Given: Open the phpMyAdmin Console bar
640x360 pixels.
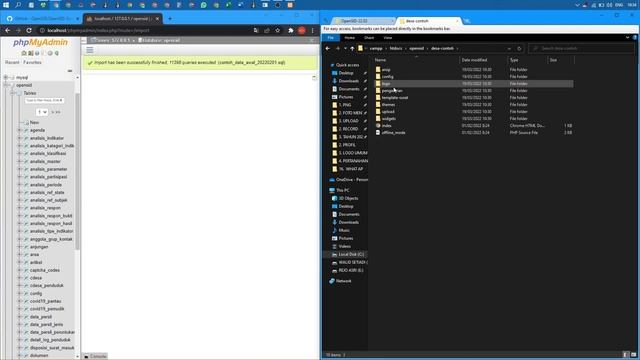Looking at the screenshot, I should click(95, 356).
